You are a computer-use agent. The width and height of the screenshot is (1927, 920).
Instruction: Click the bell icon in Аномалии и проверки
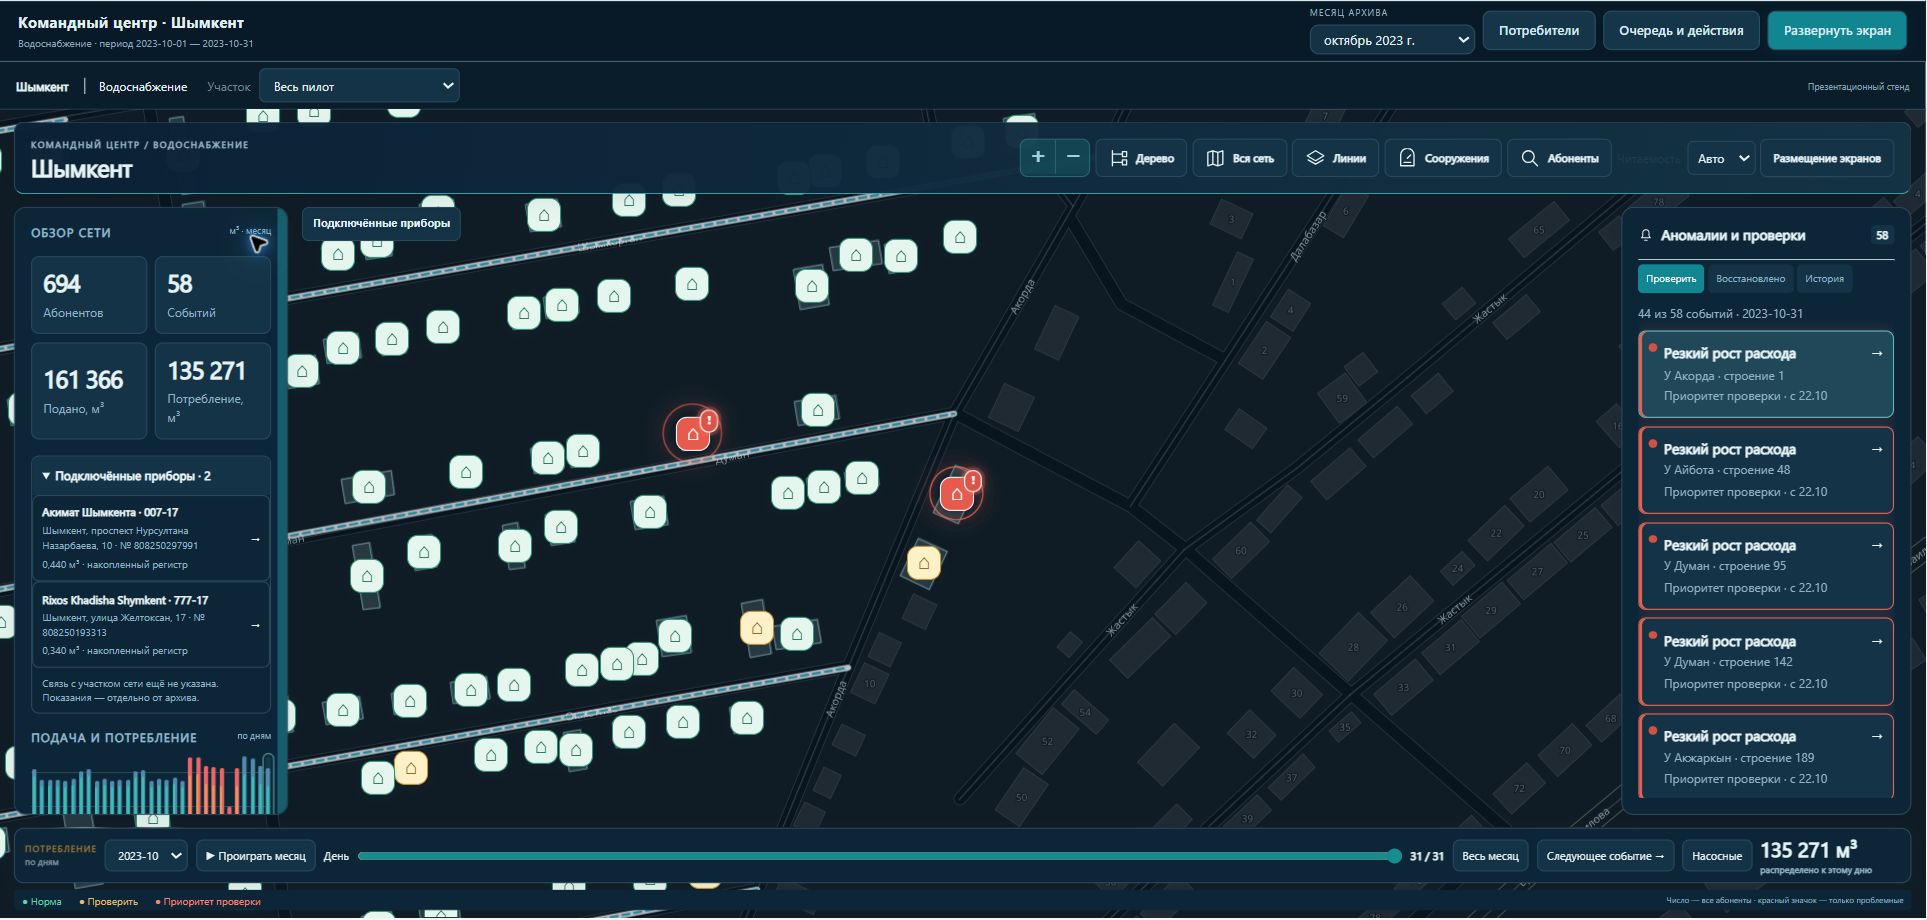(1646, 236)
